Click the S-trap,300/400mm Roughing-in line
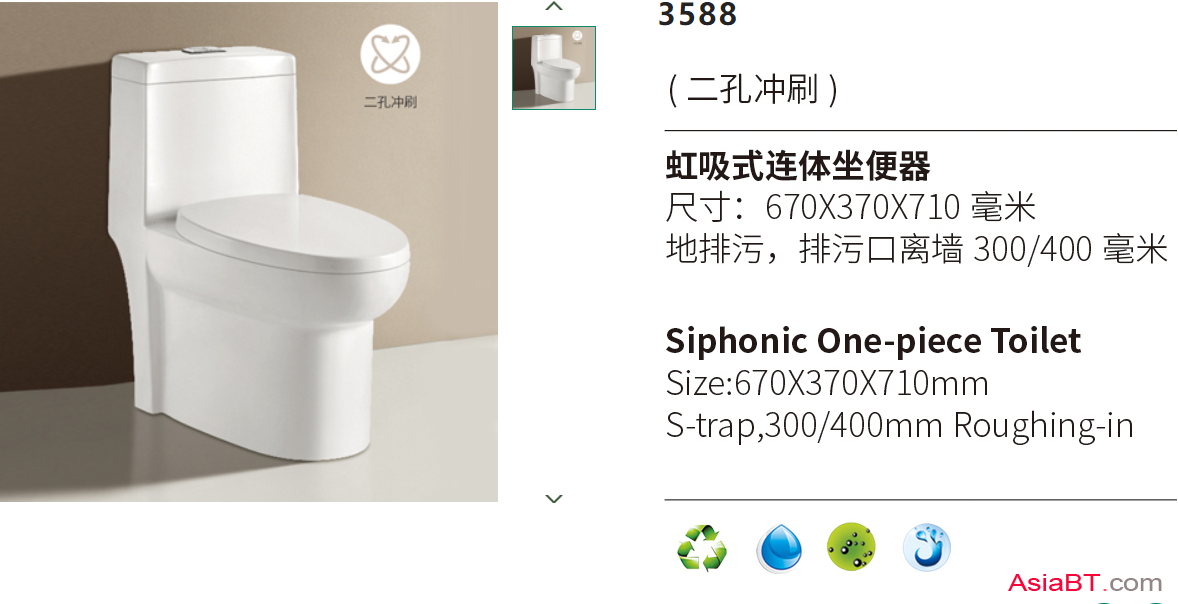This screenshot has width=1178, height=604. [899, 426]
